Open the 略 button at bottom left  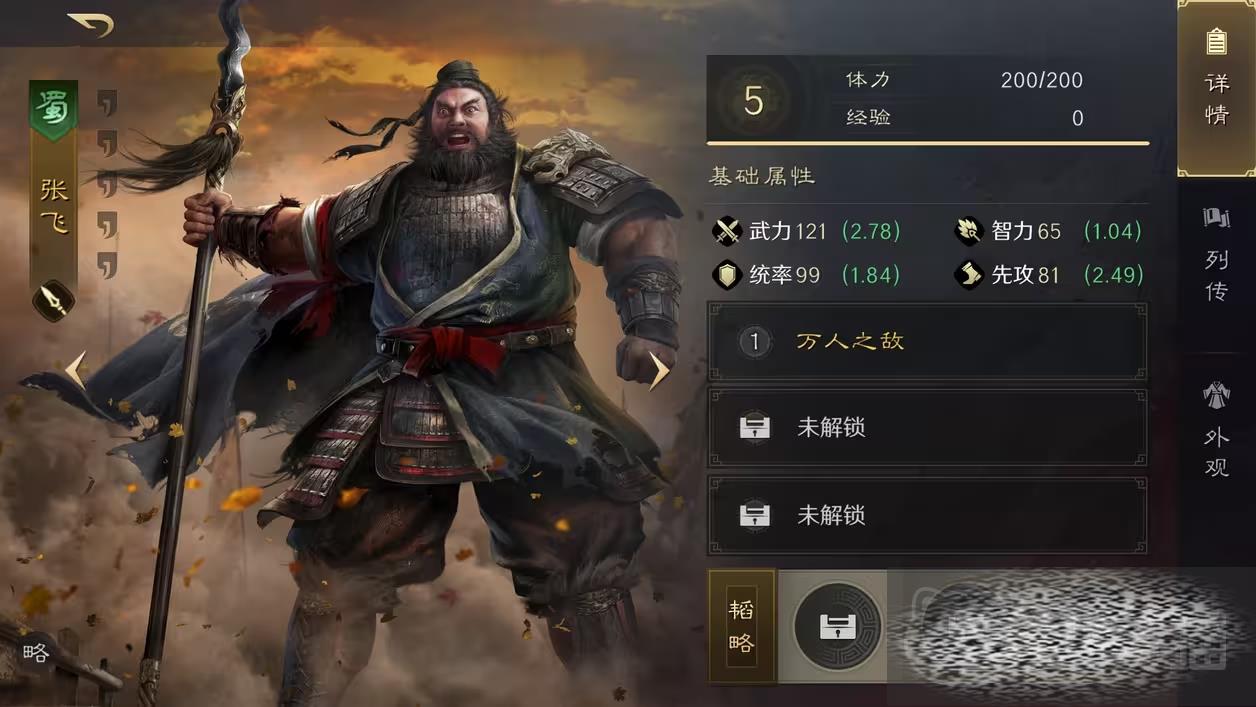coord(36,653)
